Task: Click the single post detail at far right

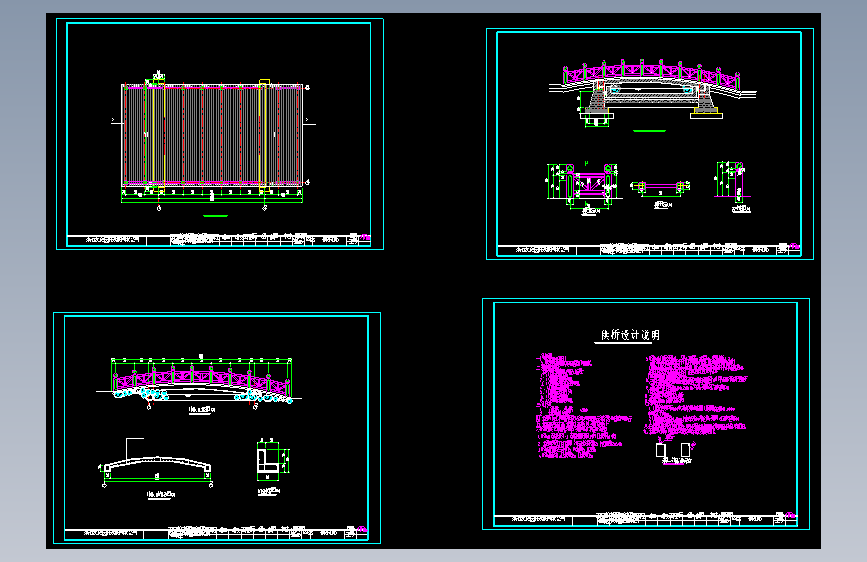Action: [x=734, y=186]
